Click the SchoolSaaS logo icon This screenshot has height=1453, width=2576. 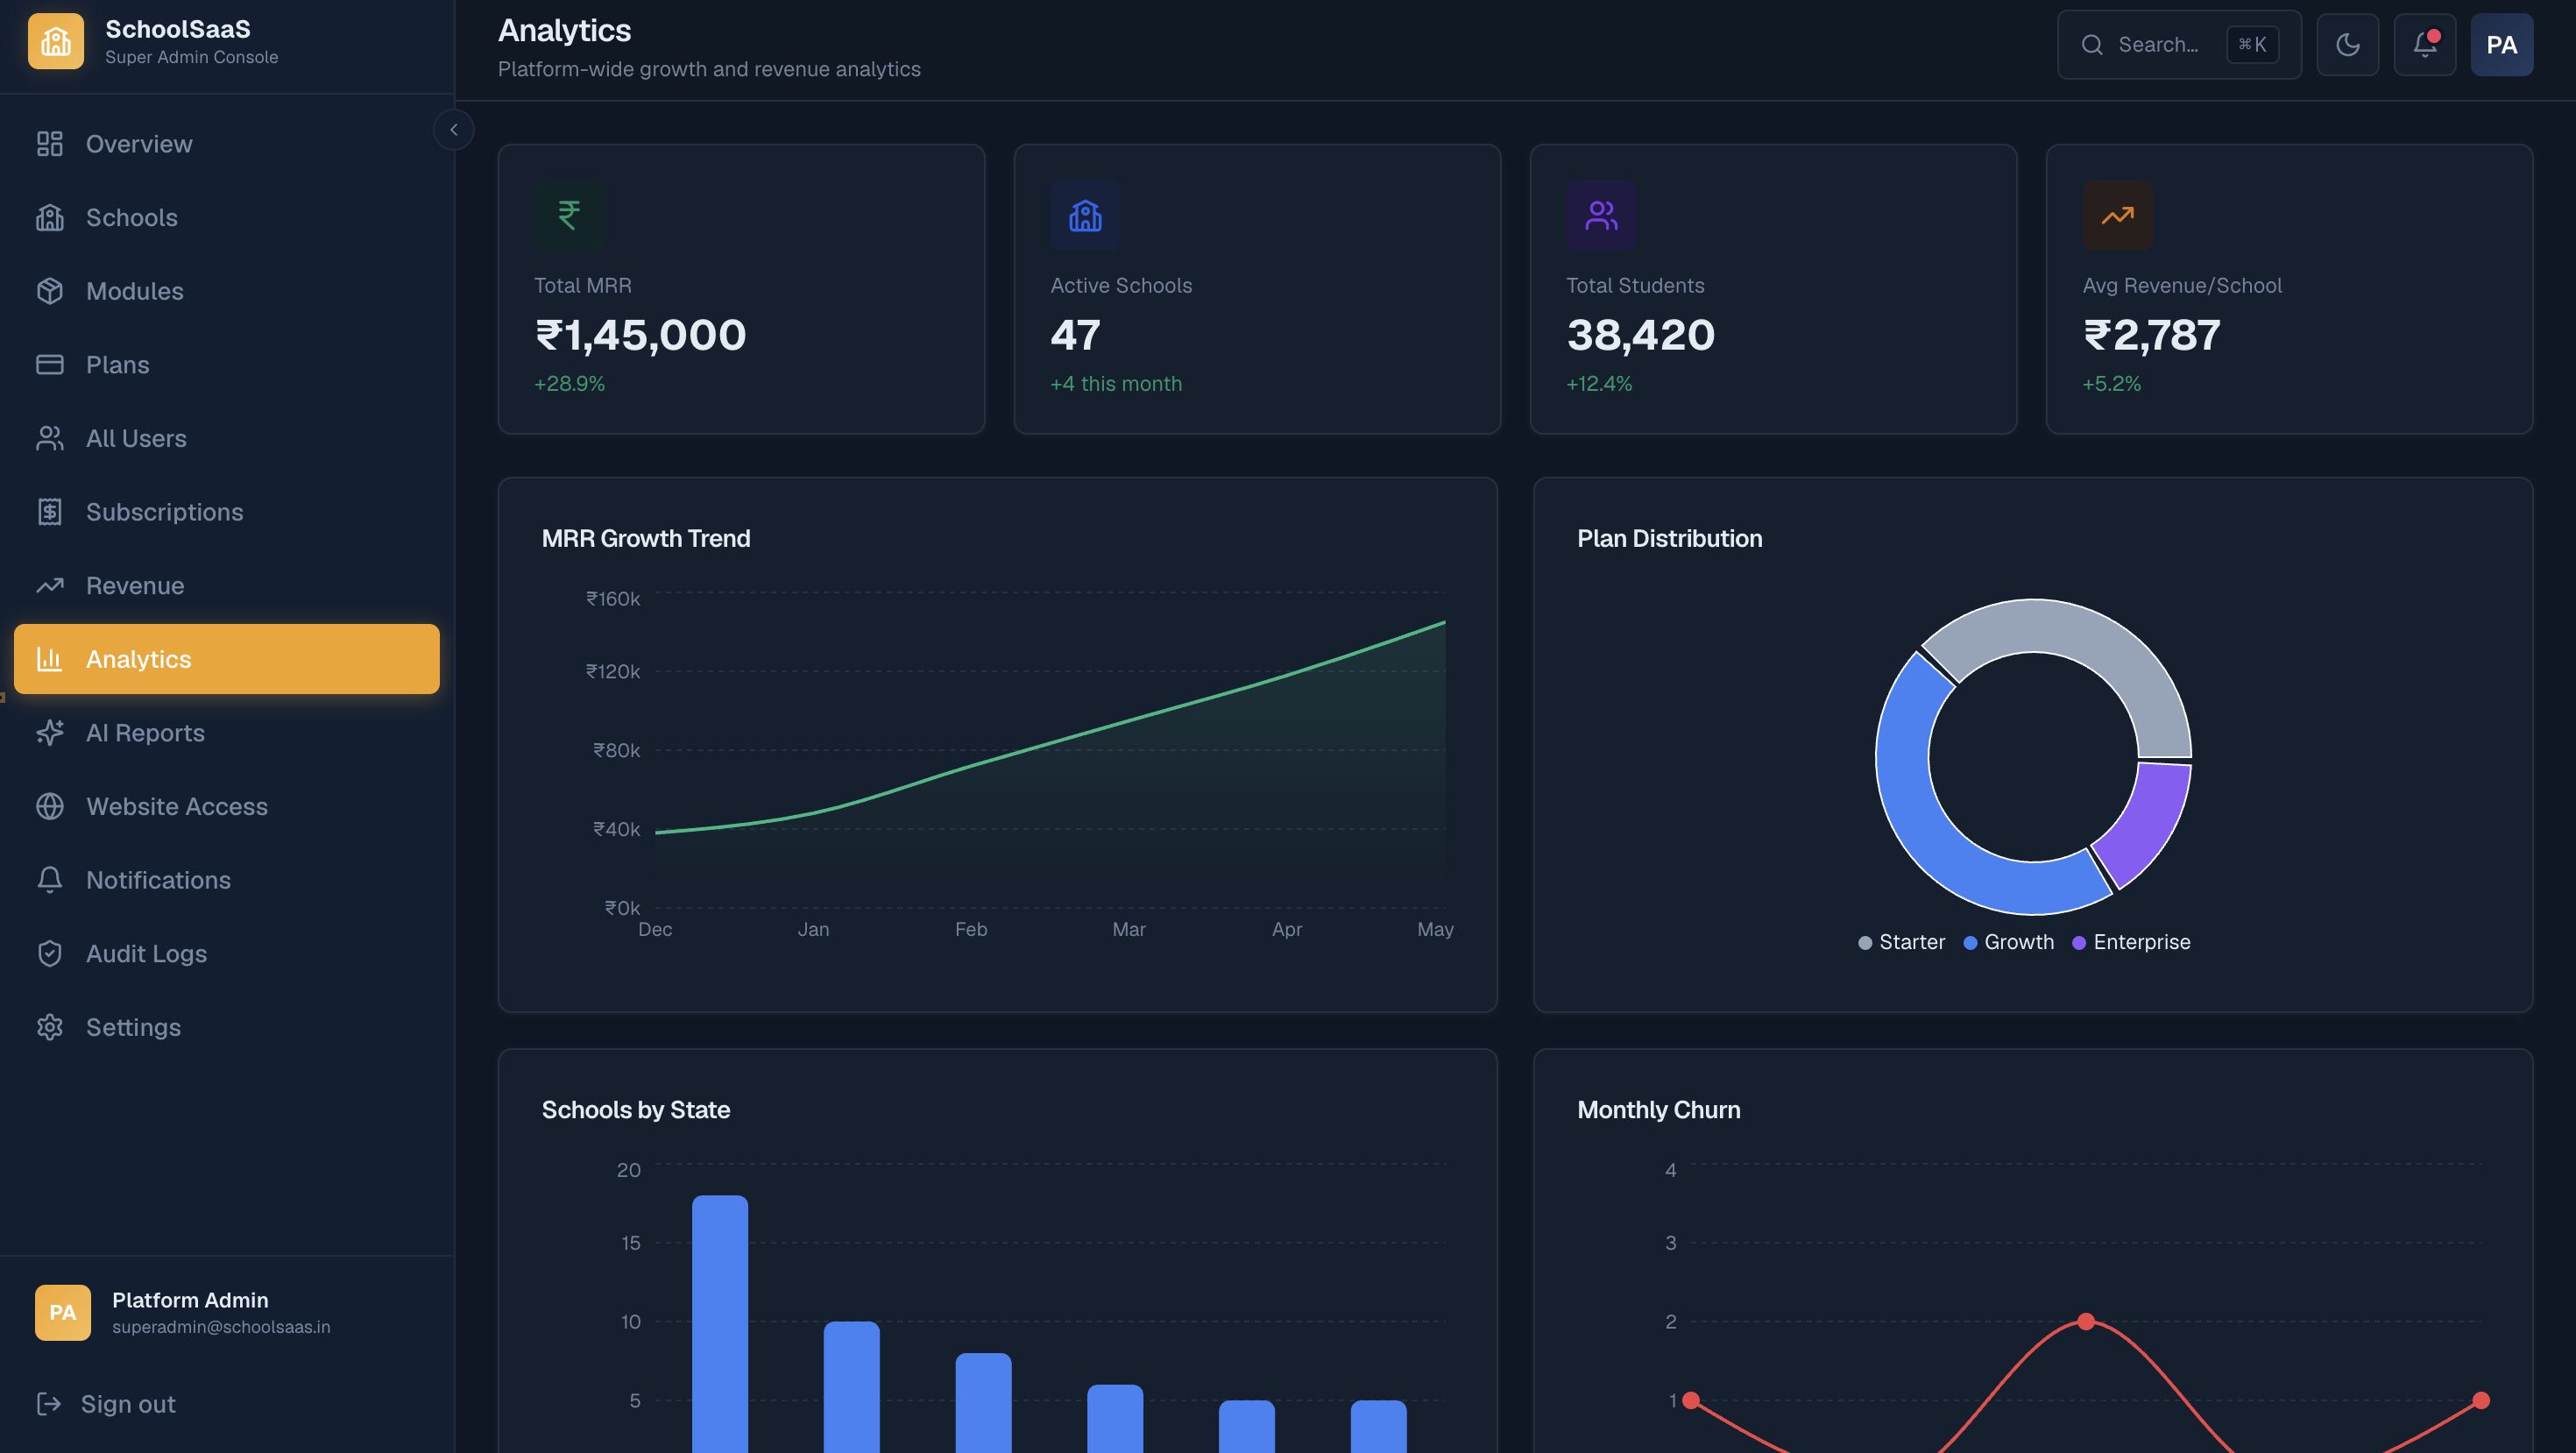pyautogui.click(x=56, y=42)
